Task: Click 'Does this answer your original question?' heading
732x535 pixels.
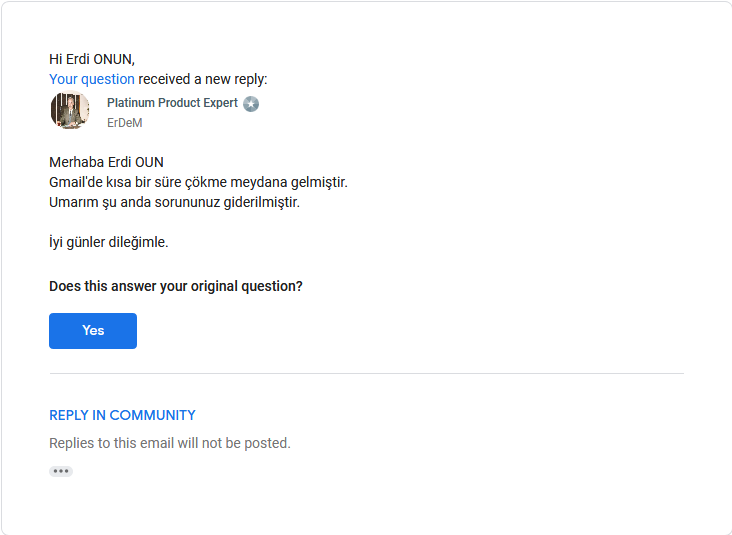Action: pos(176,286)
